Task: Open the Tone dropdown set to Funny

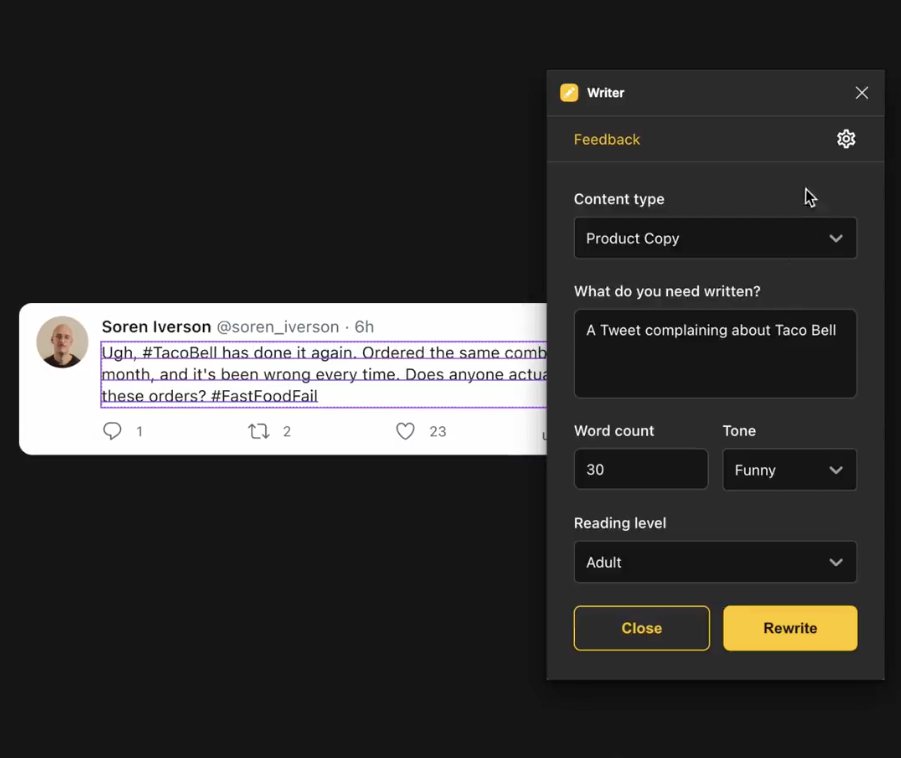Action: pos(789,470)
